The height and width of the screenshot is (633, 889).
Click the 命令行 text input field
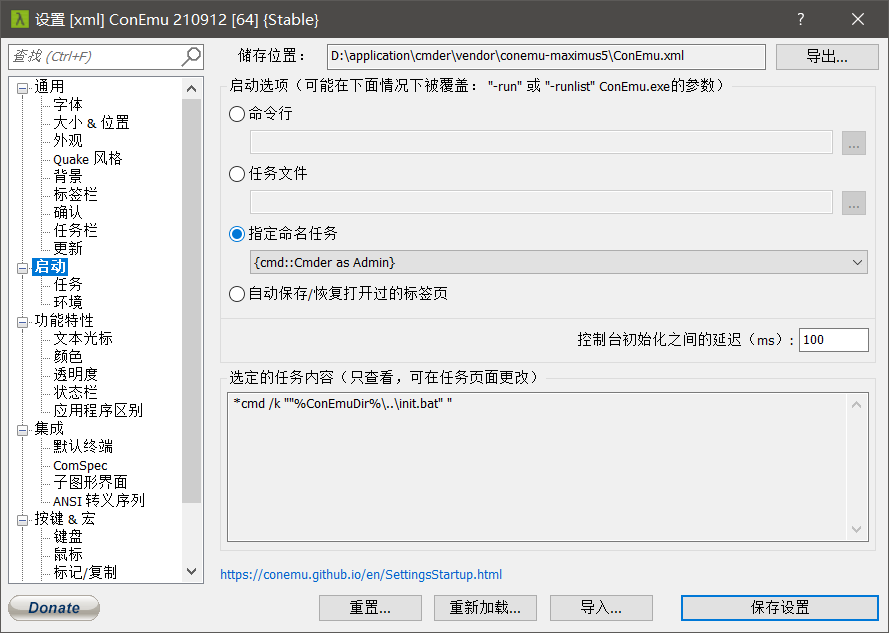[x=541, y=142]
